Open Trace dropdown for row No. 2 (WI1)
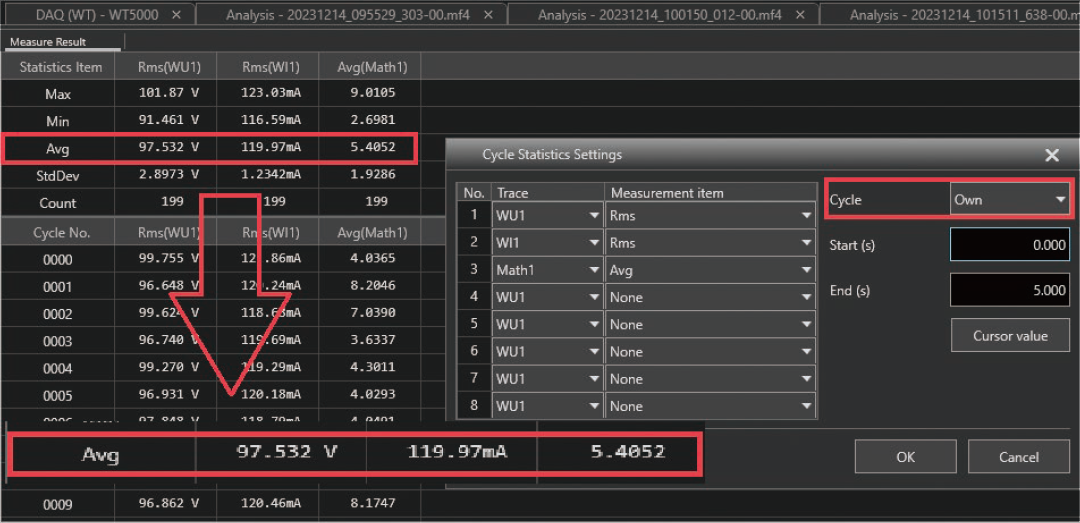Image resolution: width=1080 pixels, height=523 pixels. pos(548,243)
